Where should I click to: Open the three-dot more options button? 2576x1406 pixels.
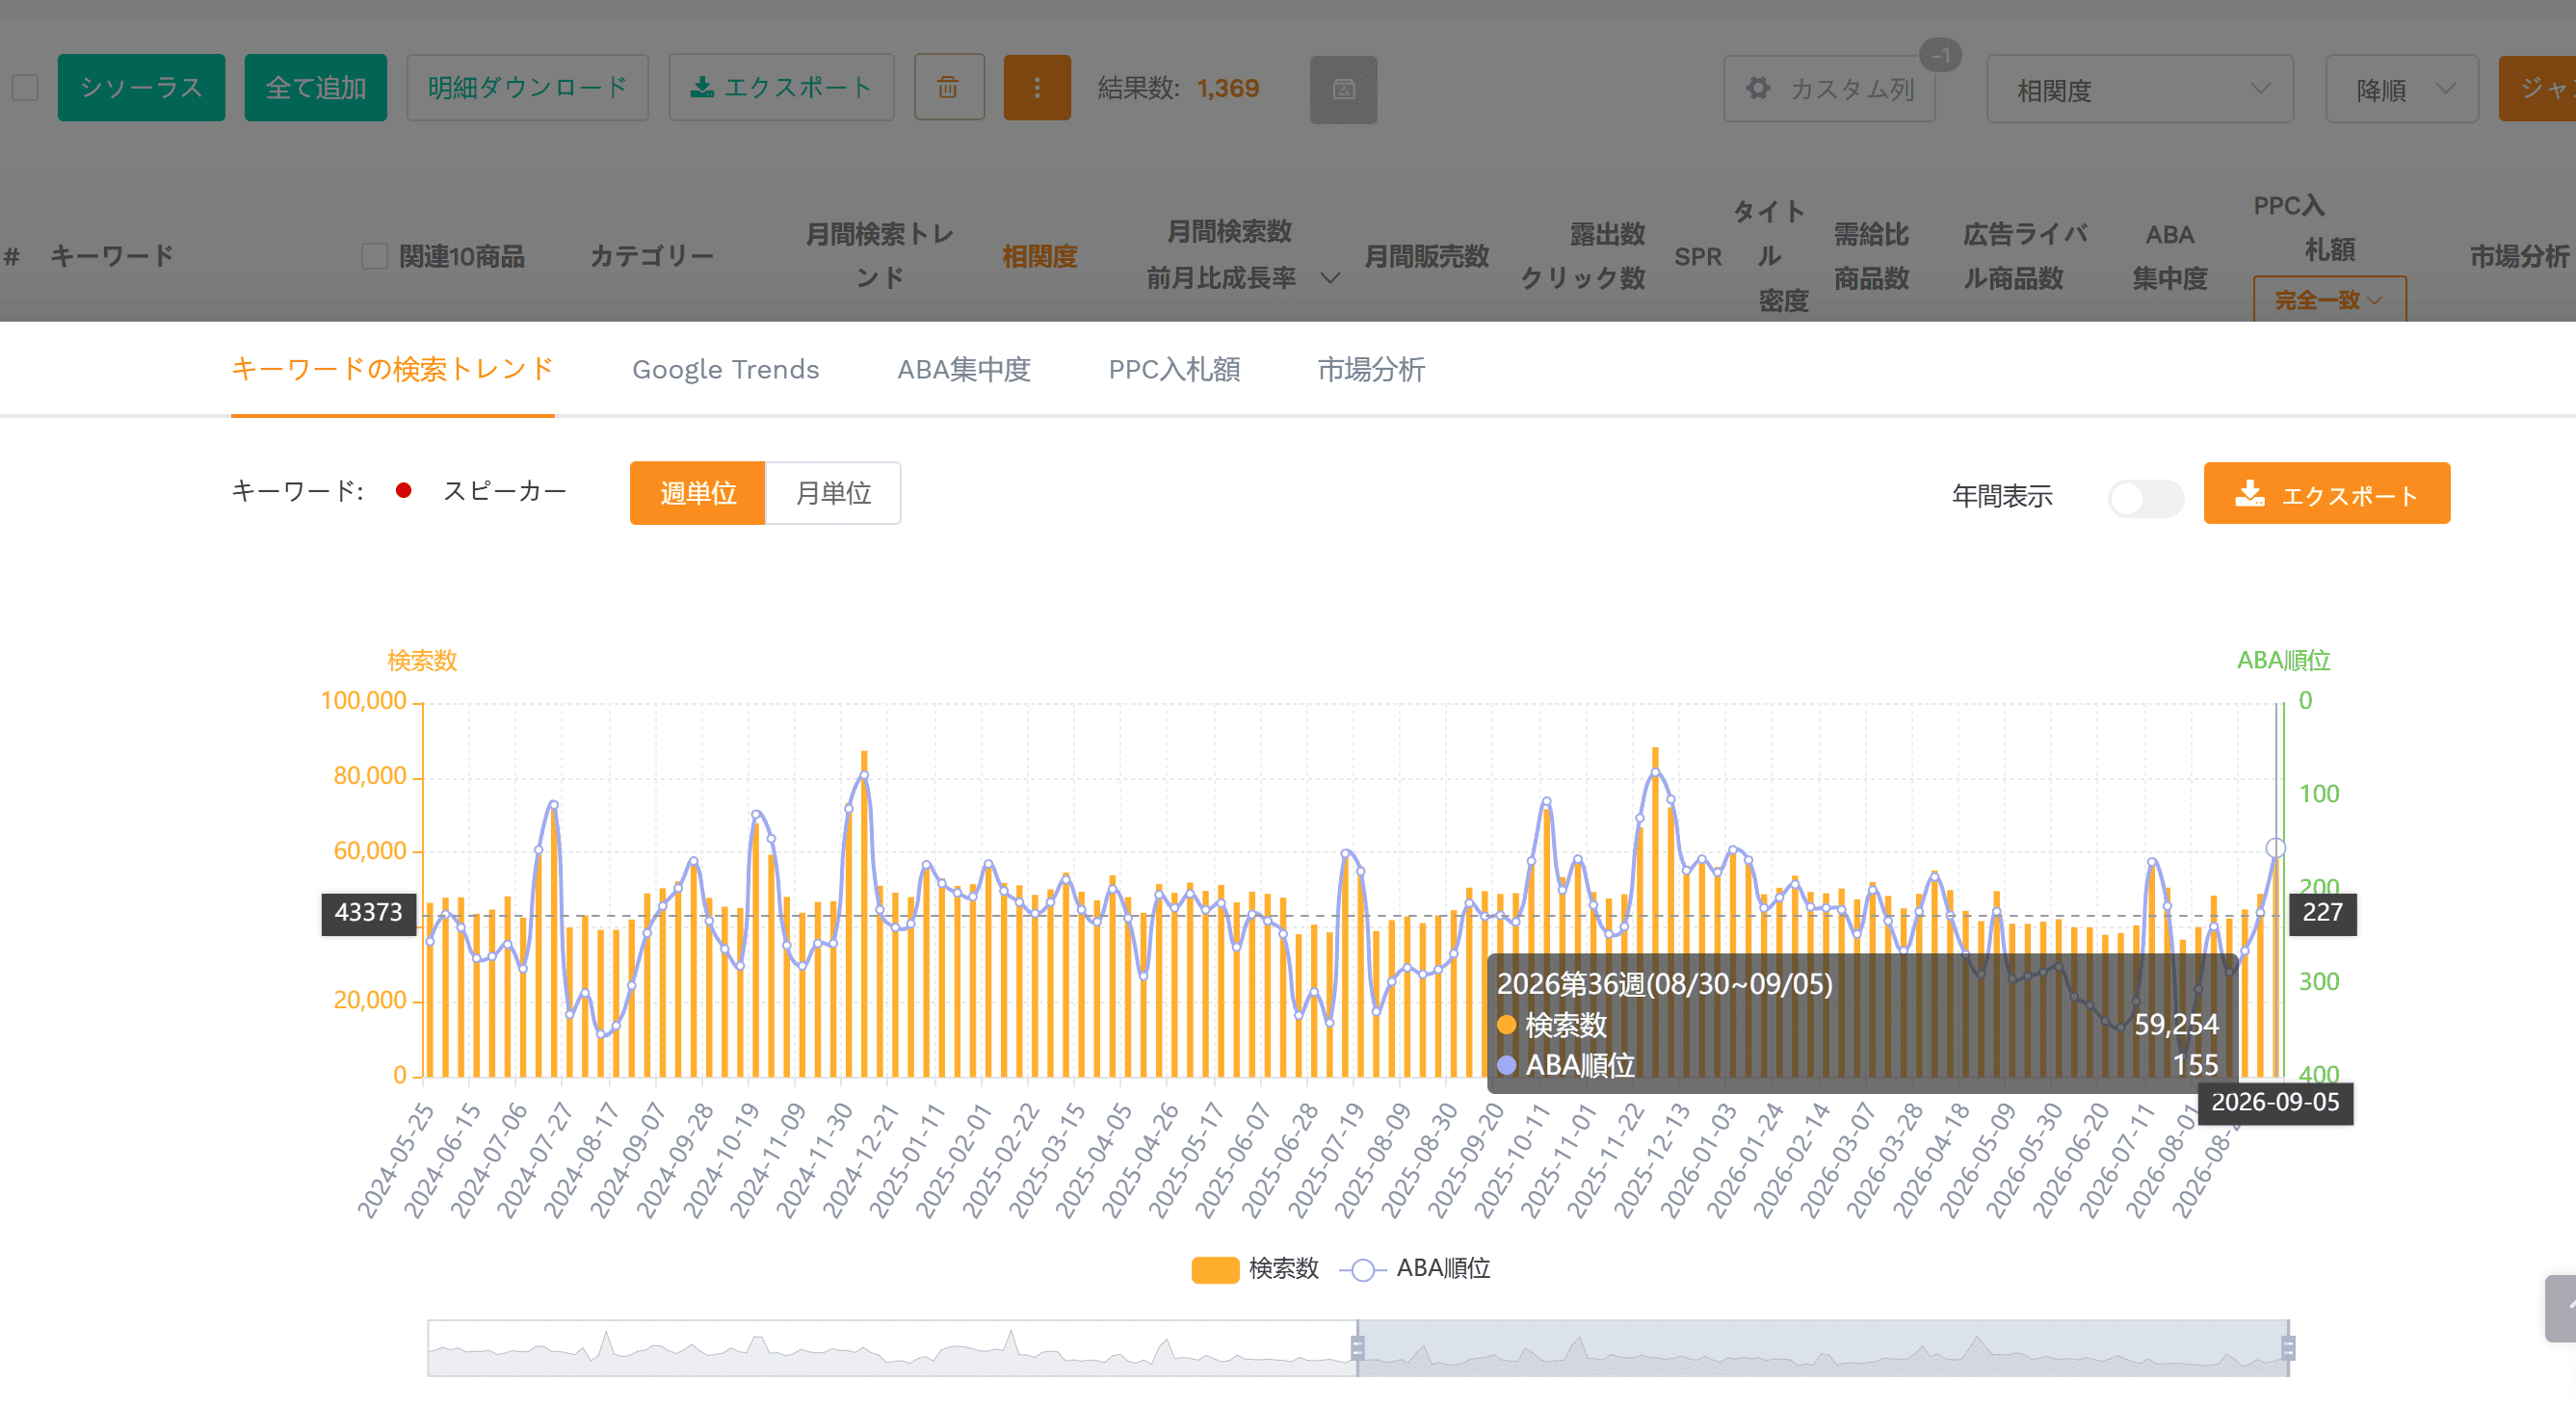click(1037, 88)
